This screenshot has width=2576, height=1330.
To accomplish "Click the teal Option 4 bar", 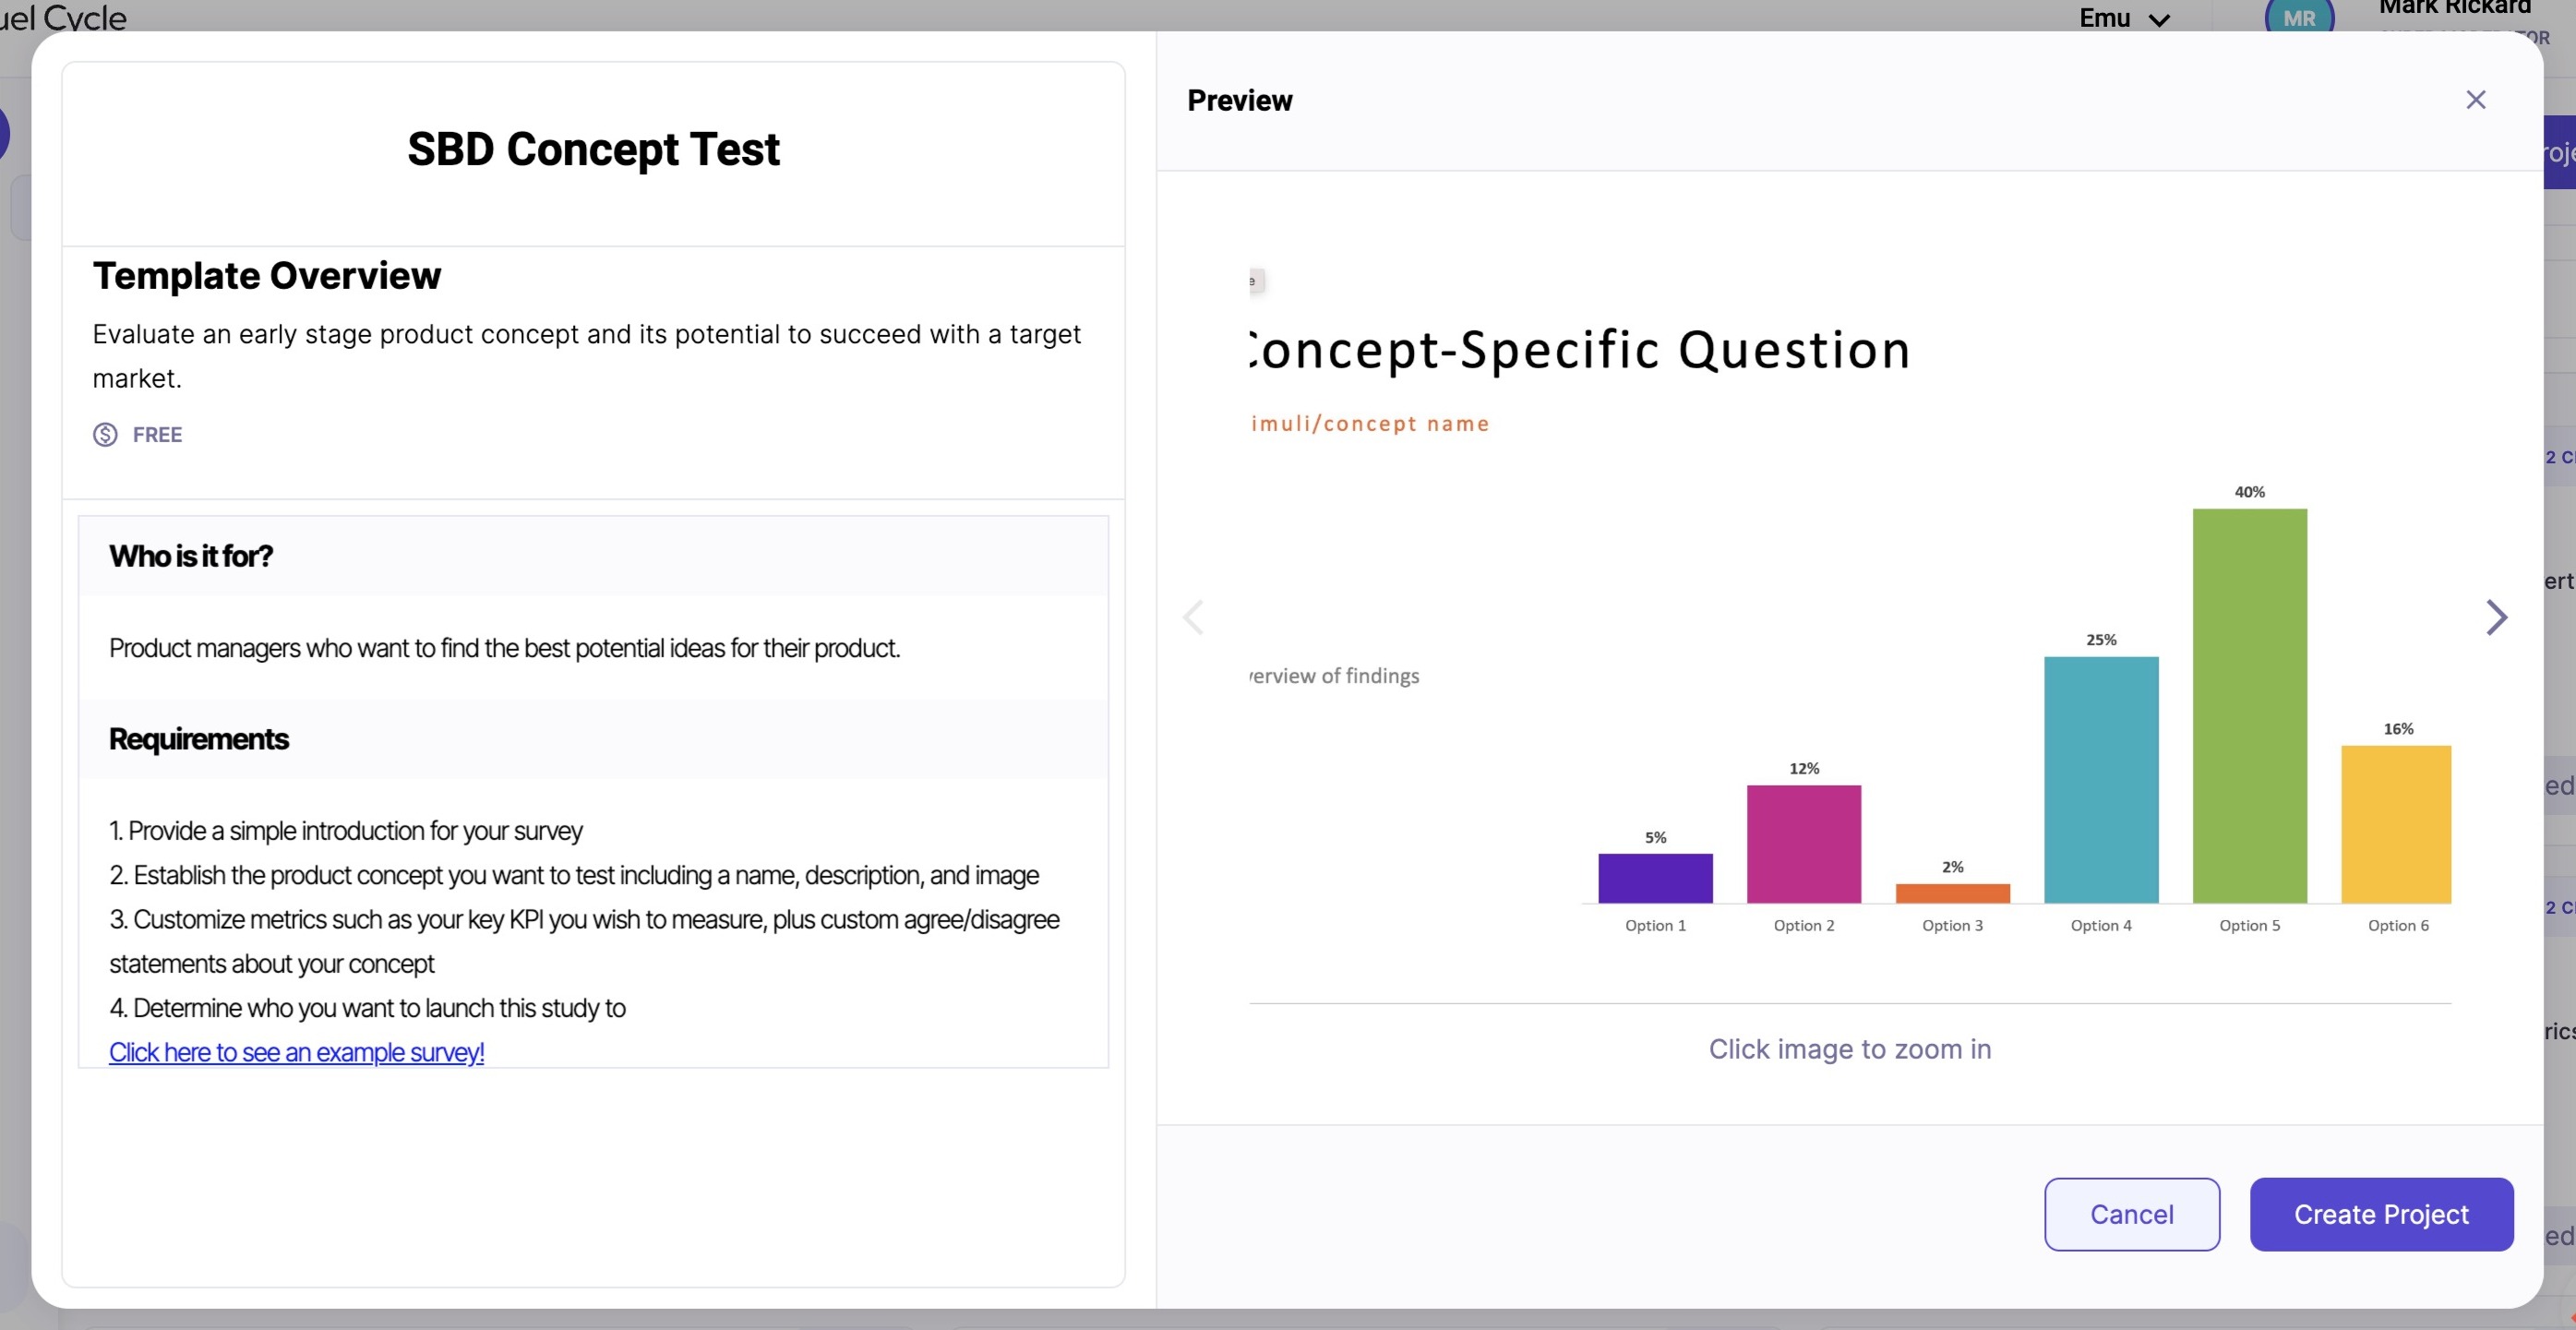I will tap(2101, 780).
